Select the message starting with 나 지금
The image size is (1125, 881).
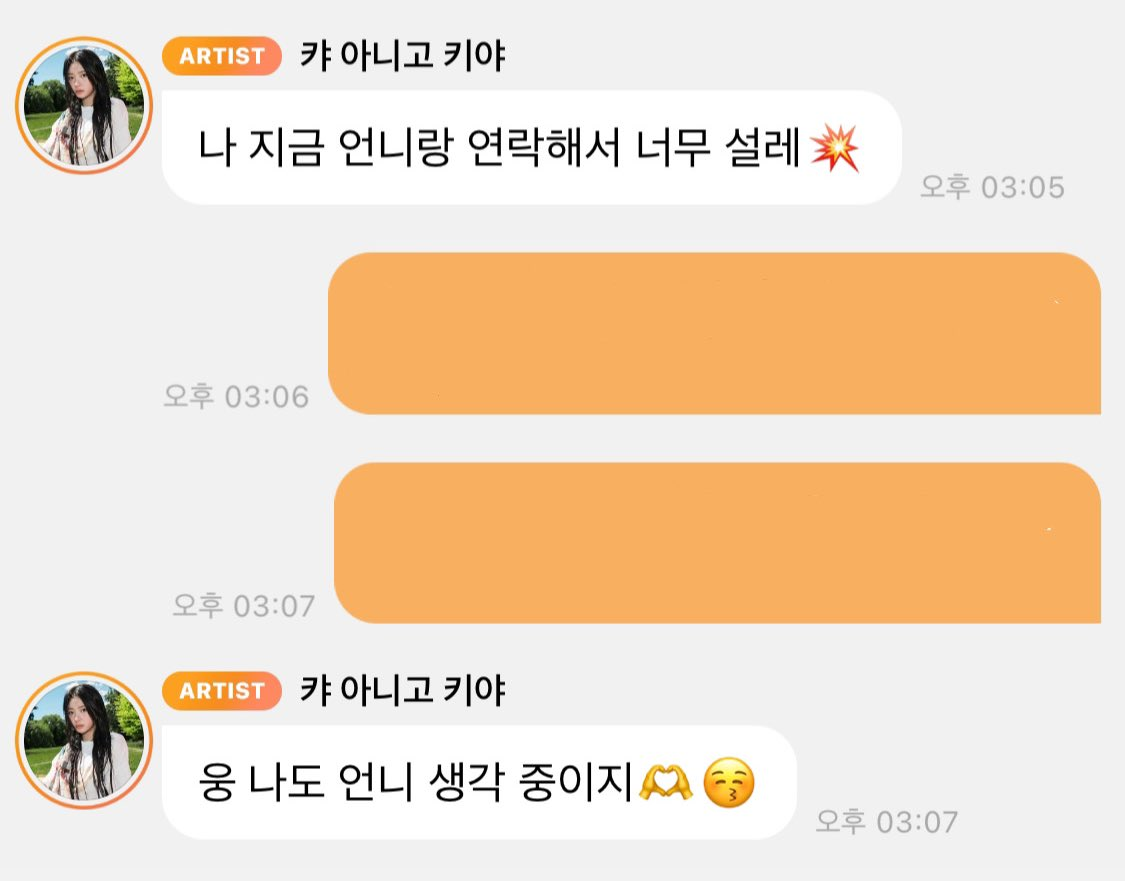click(532, 148)
